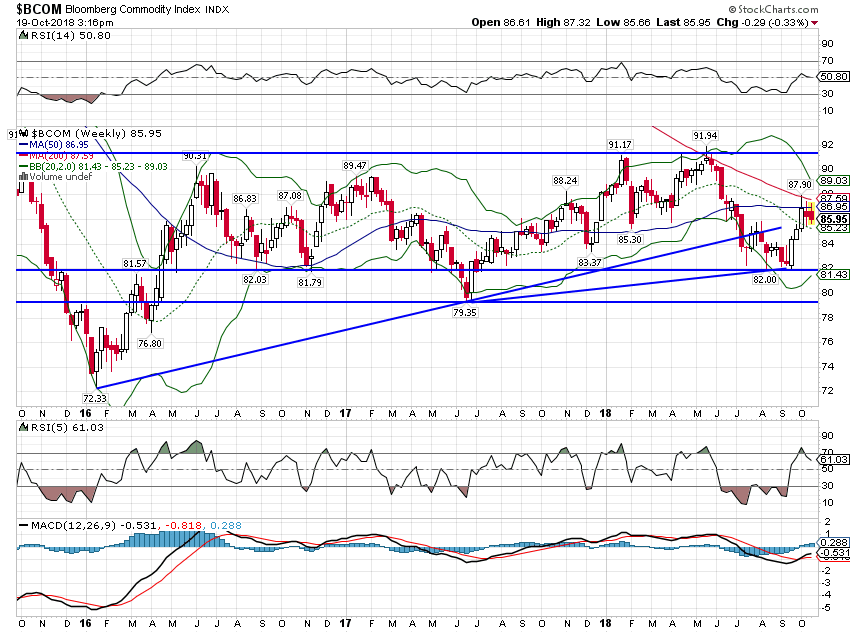Click the 0.288 MACD histogram axis tag
Image resolution: width=850 pixels, height=633 pixels.
click(x=833, y=542)
